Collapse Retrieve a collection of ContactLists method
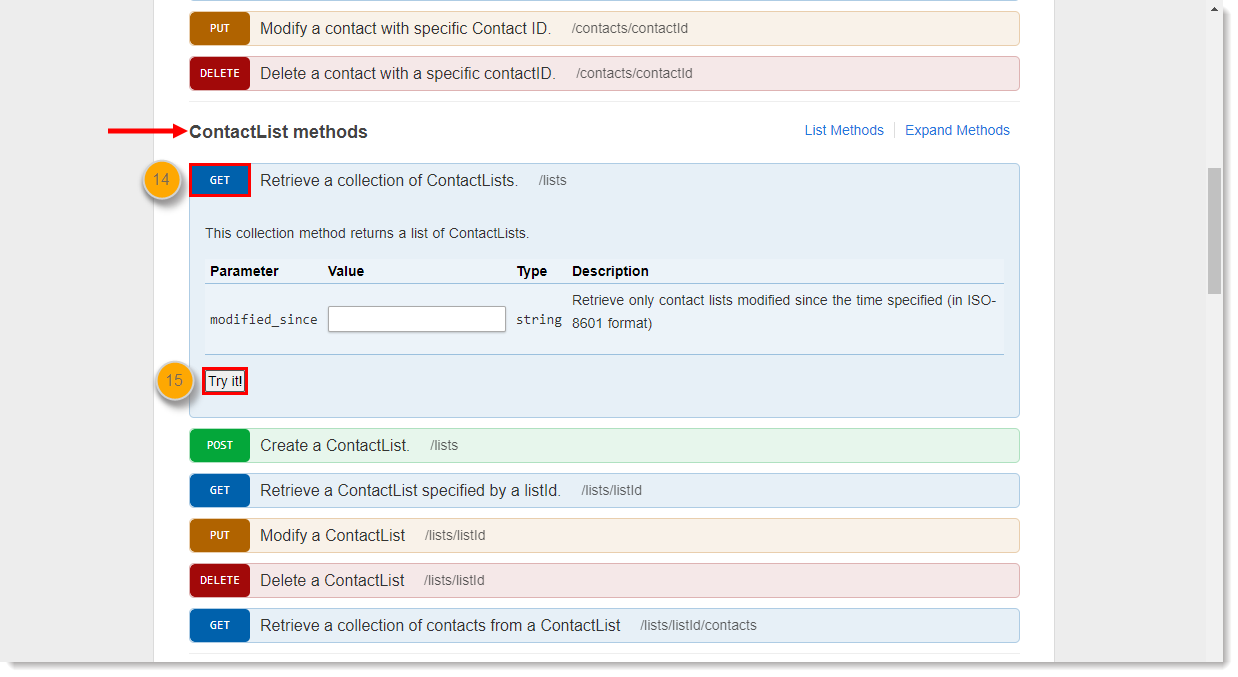Image resolution: width=1238 pixels, height=677 pixels. point(389,181)
